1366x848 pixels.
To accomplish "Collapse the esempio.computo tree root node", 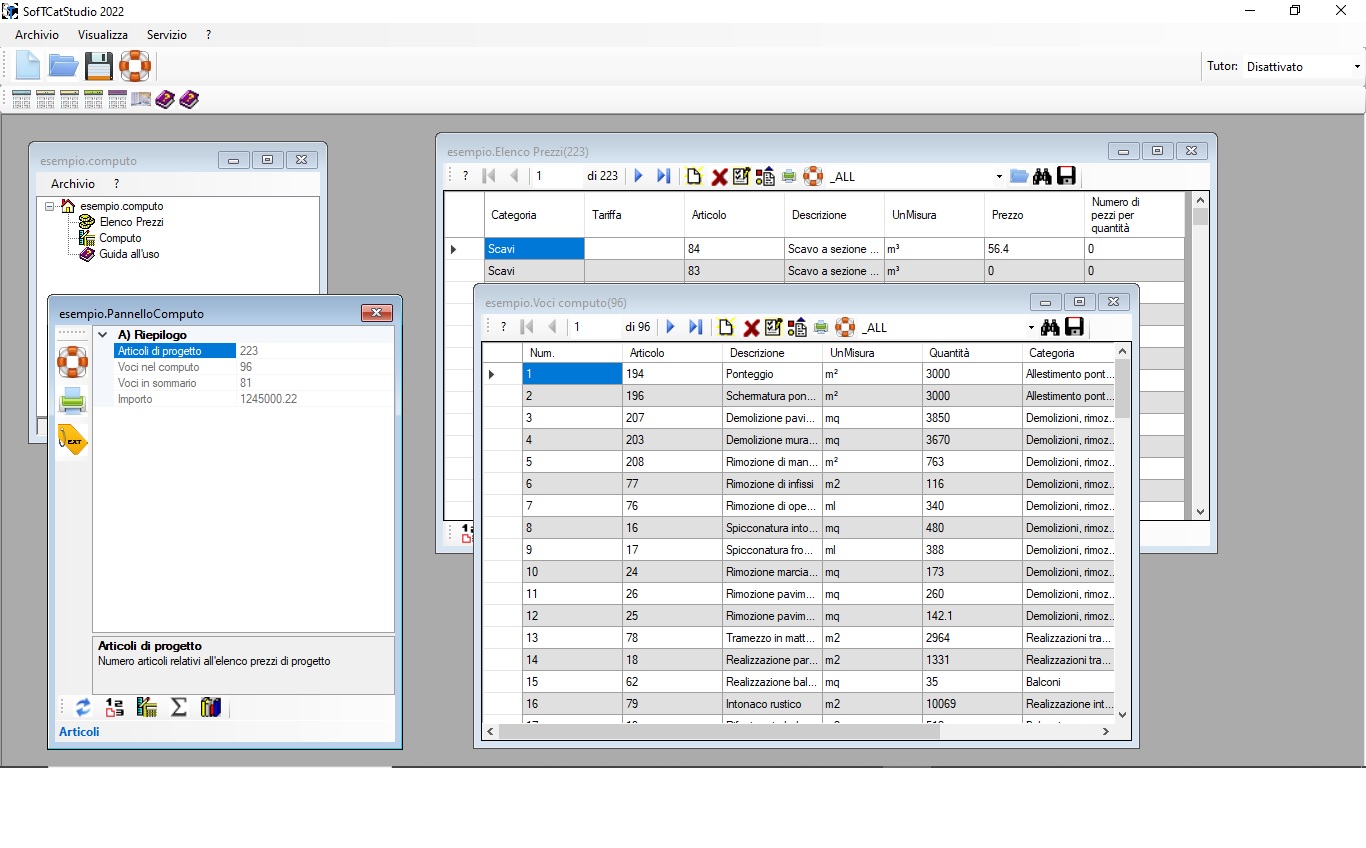I will [x=49, y=206].
